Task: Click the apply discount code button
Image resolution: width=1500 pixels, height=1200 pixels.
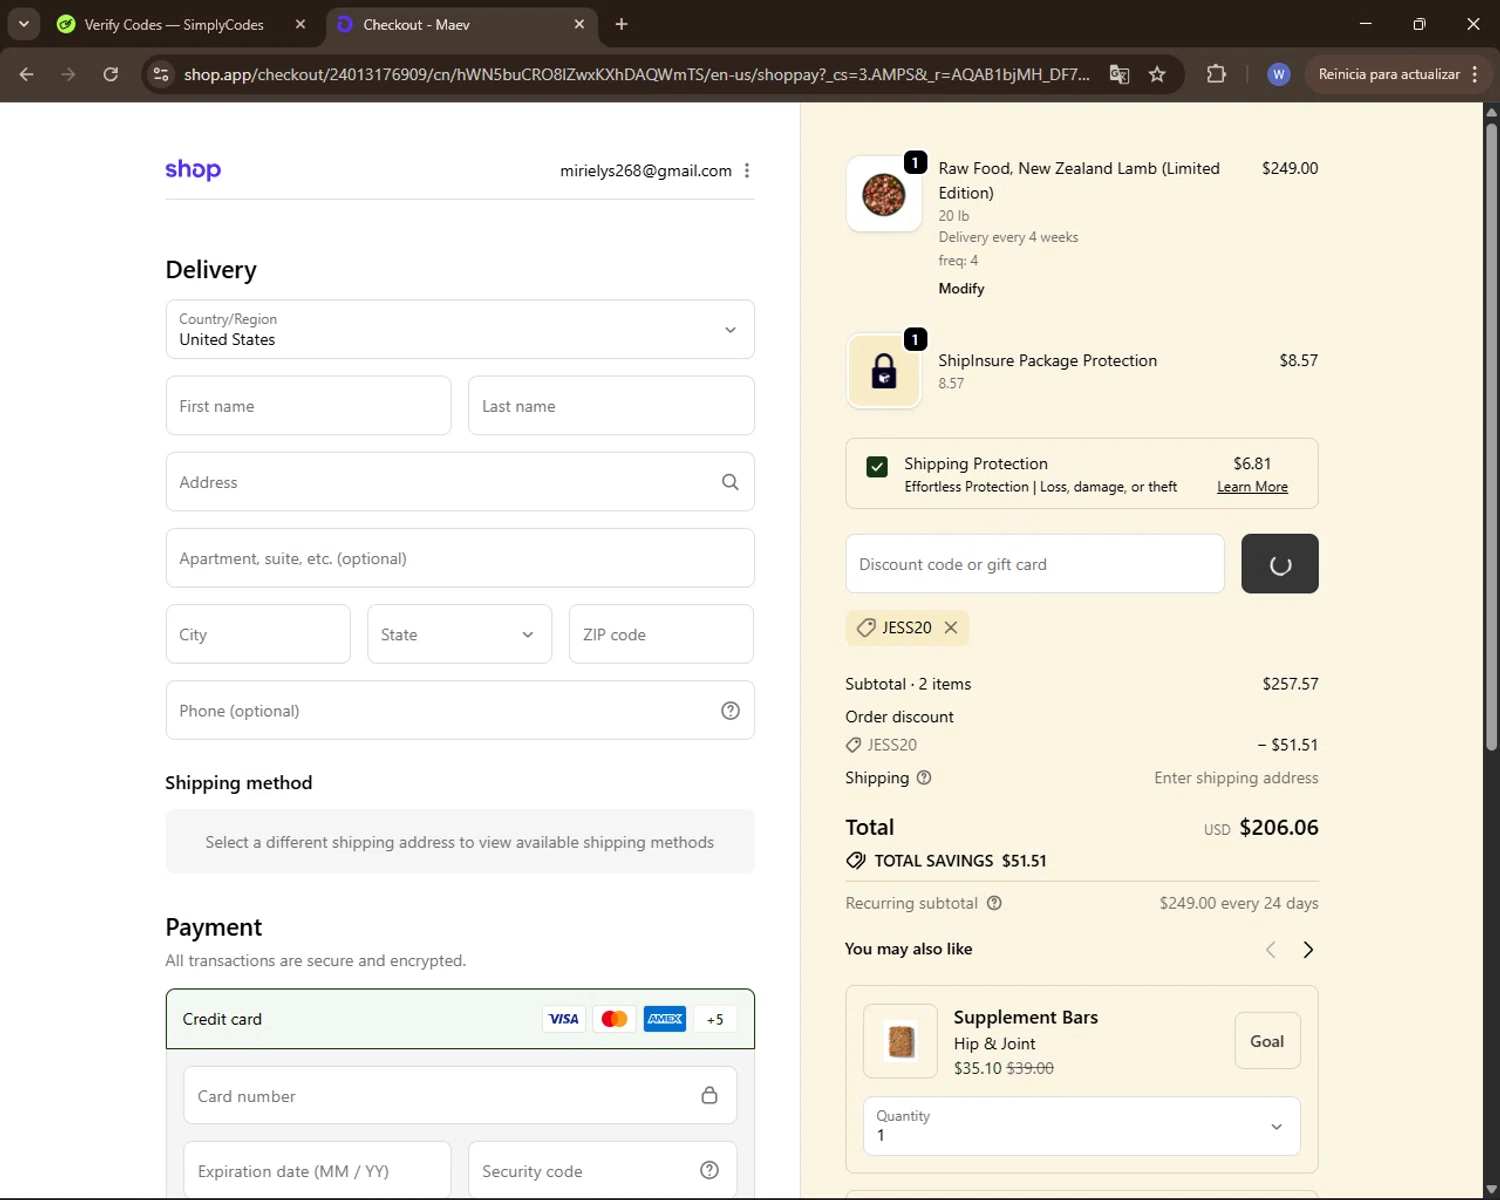Action: [x=1279, y=564]
